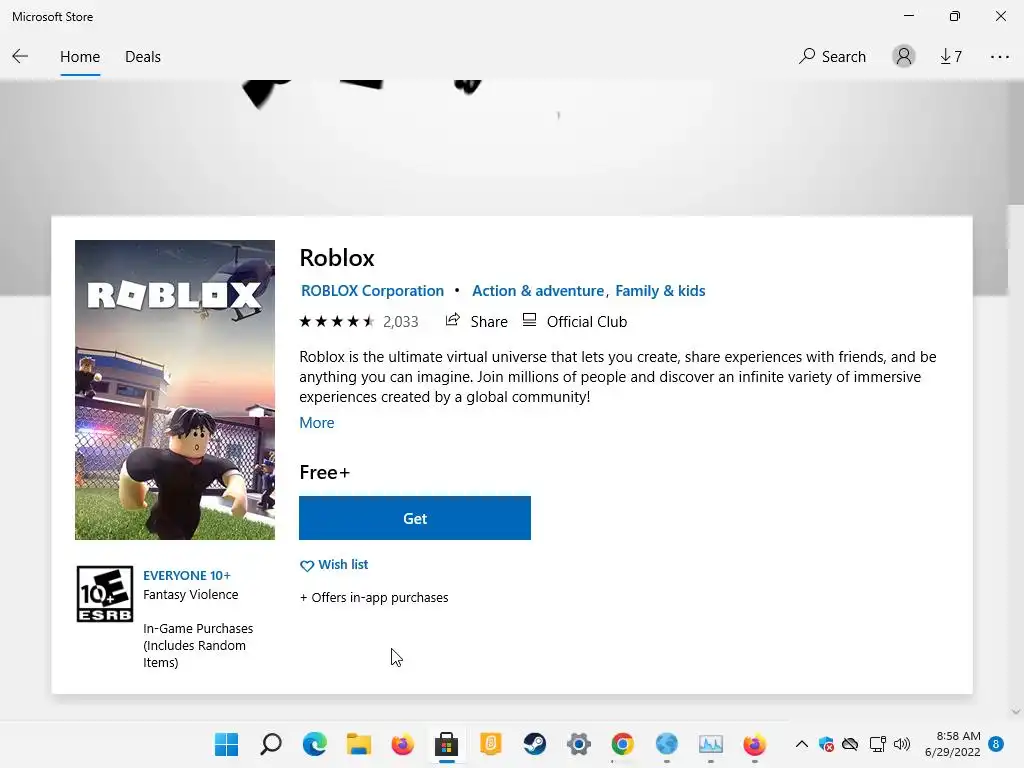
Task: Minimize the Microsoft Store window
Action: [908, 16]
